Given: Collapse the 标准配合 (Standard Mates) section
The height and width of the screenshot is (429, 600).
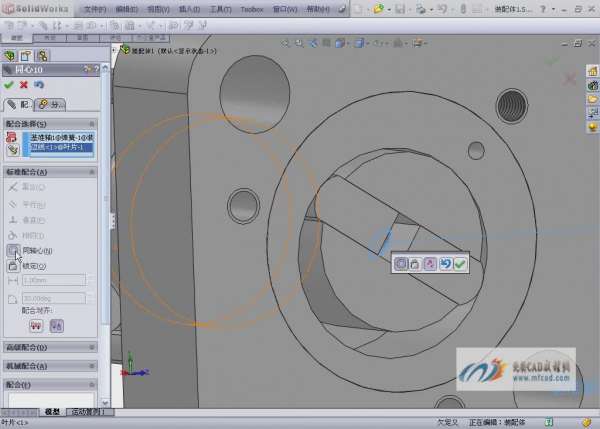Looking at the screenshot, I should pos(94,172).
